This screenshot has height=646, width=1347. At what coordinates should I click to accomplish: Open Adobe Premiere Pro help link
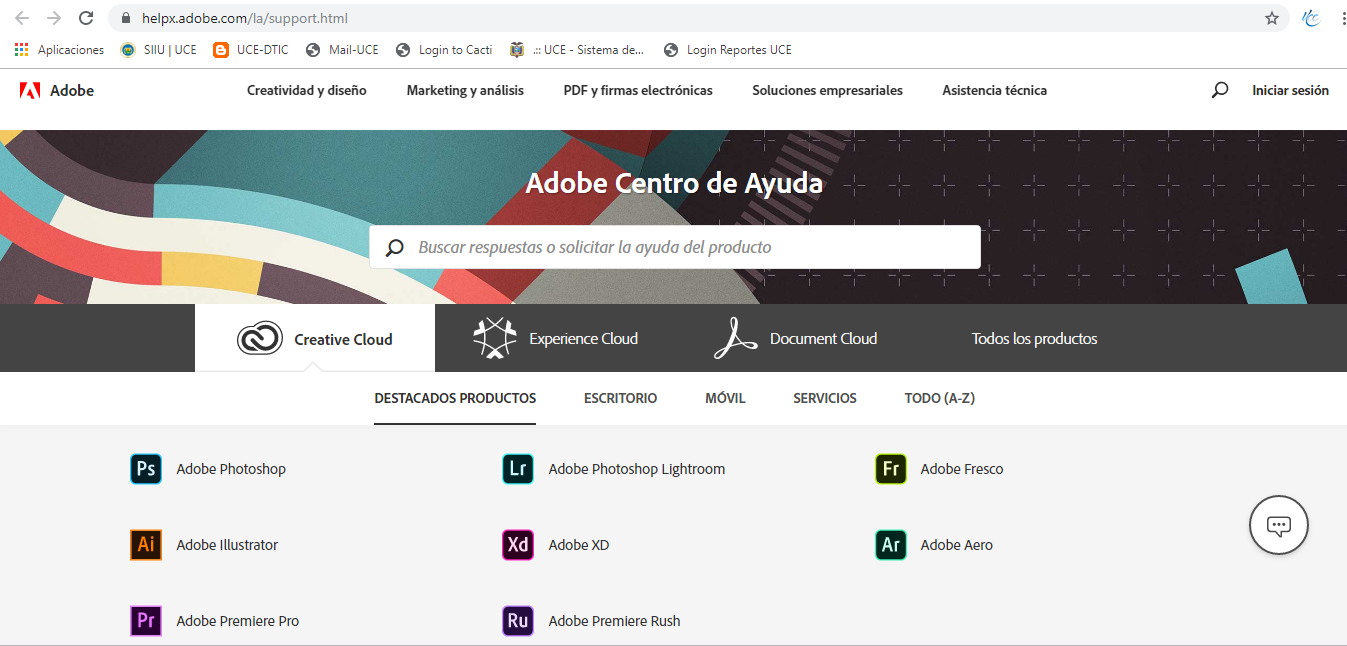(x=237, y=621)
